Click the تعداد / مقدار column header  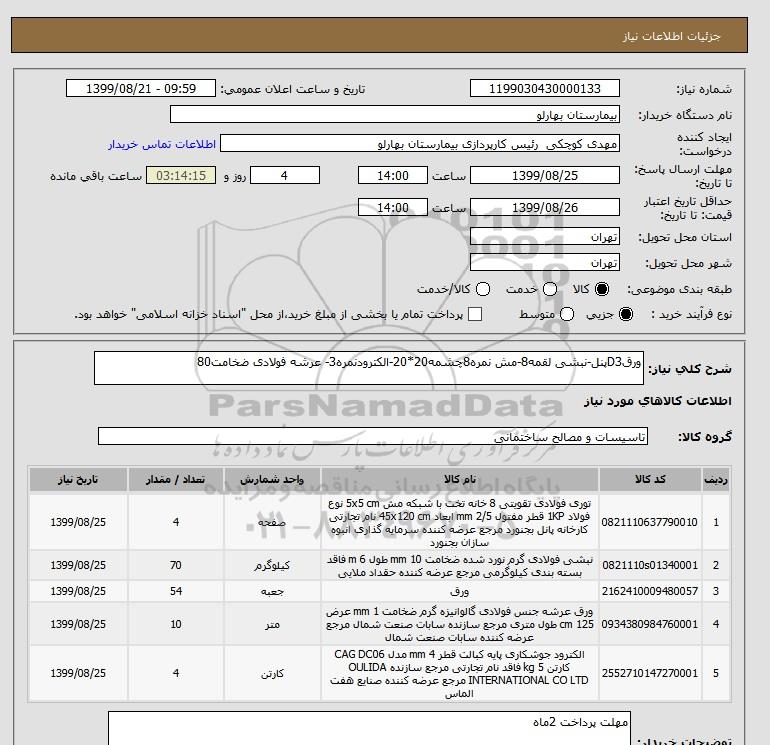coord(176,479)
